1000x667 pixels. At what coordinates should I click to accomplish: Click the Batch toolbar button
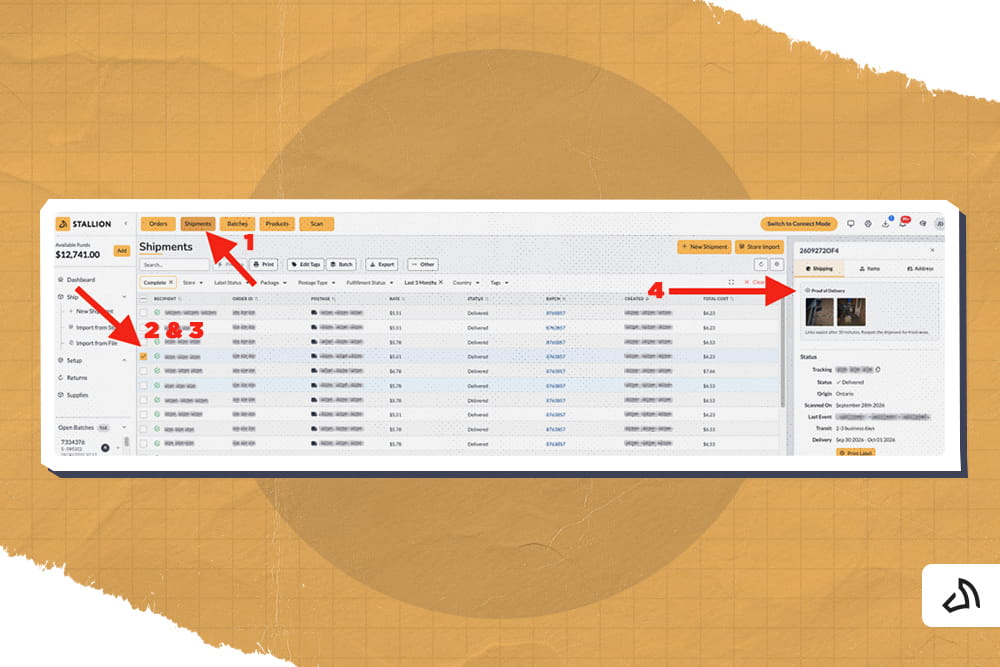coord(342,264)
